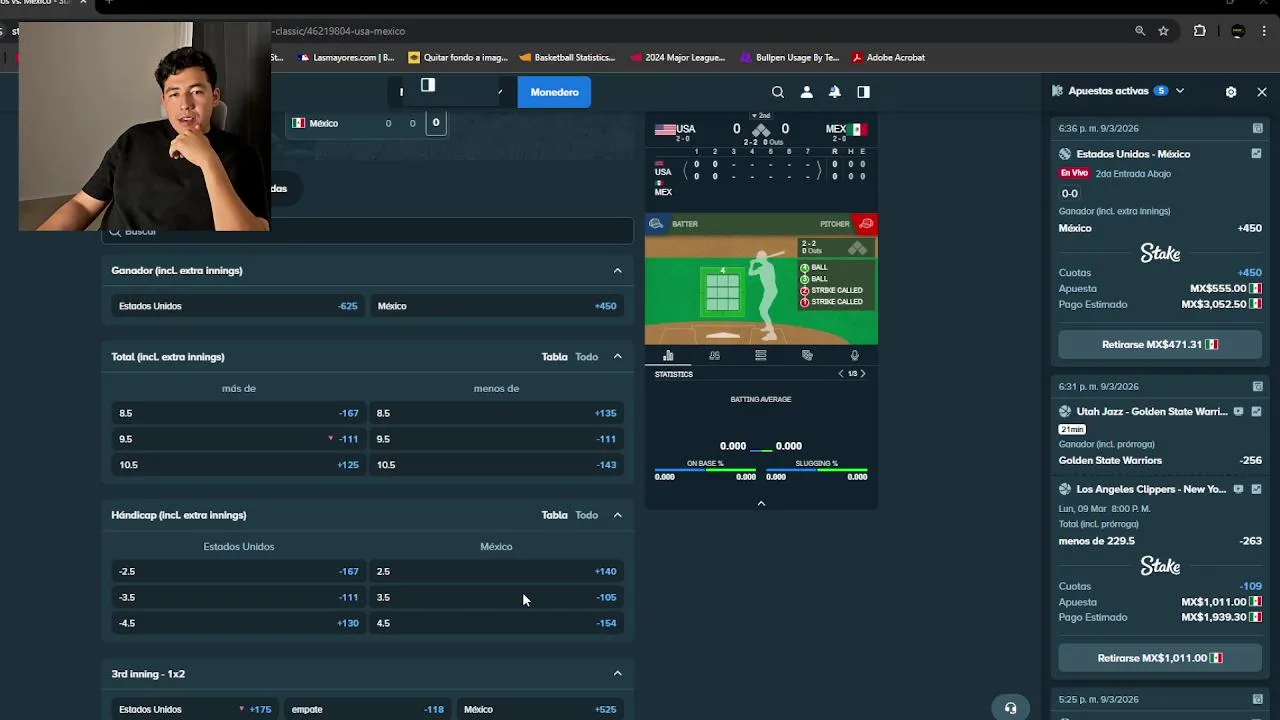Bookmark this page with star icon
The width and height of the screenshot is (1280, 720).
tap(1163, 31)
